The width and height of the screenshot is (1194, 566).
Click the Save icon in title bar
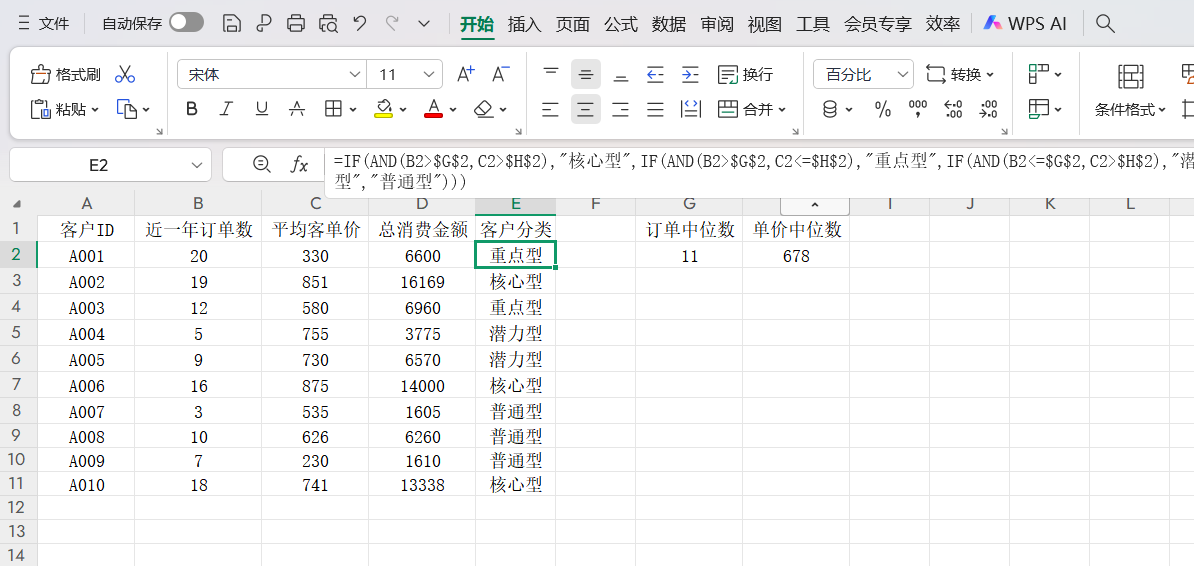[231, 23]
